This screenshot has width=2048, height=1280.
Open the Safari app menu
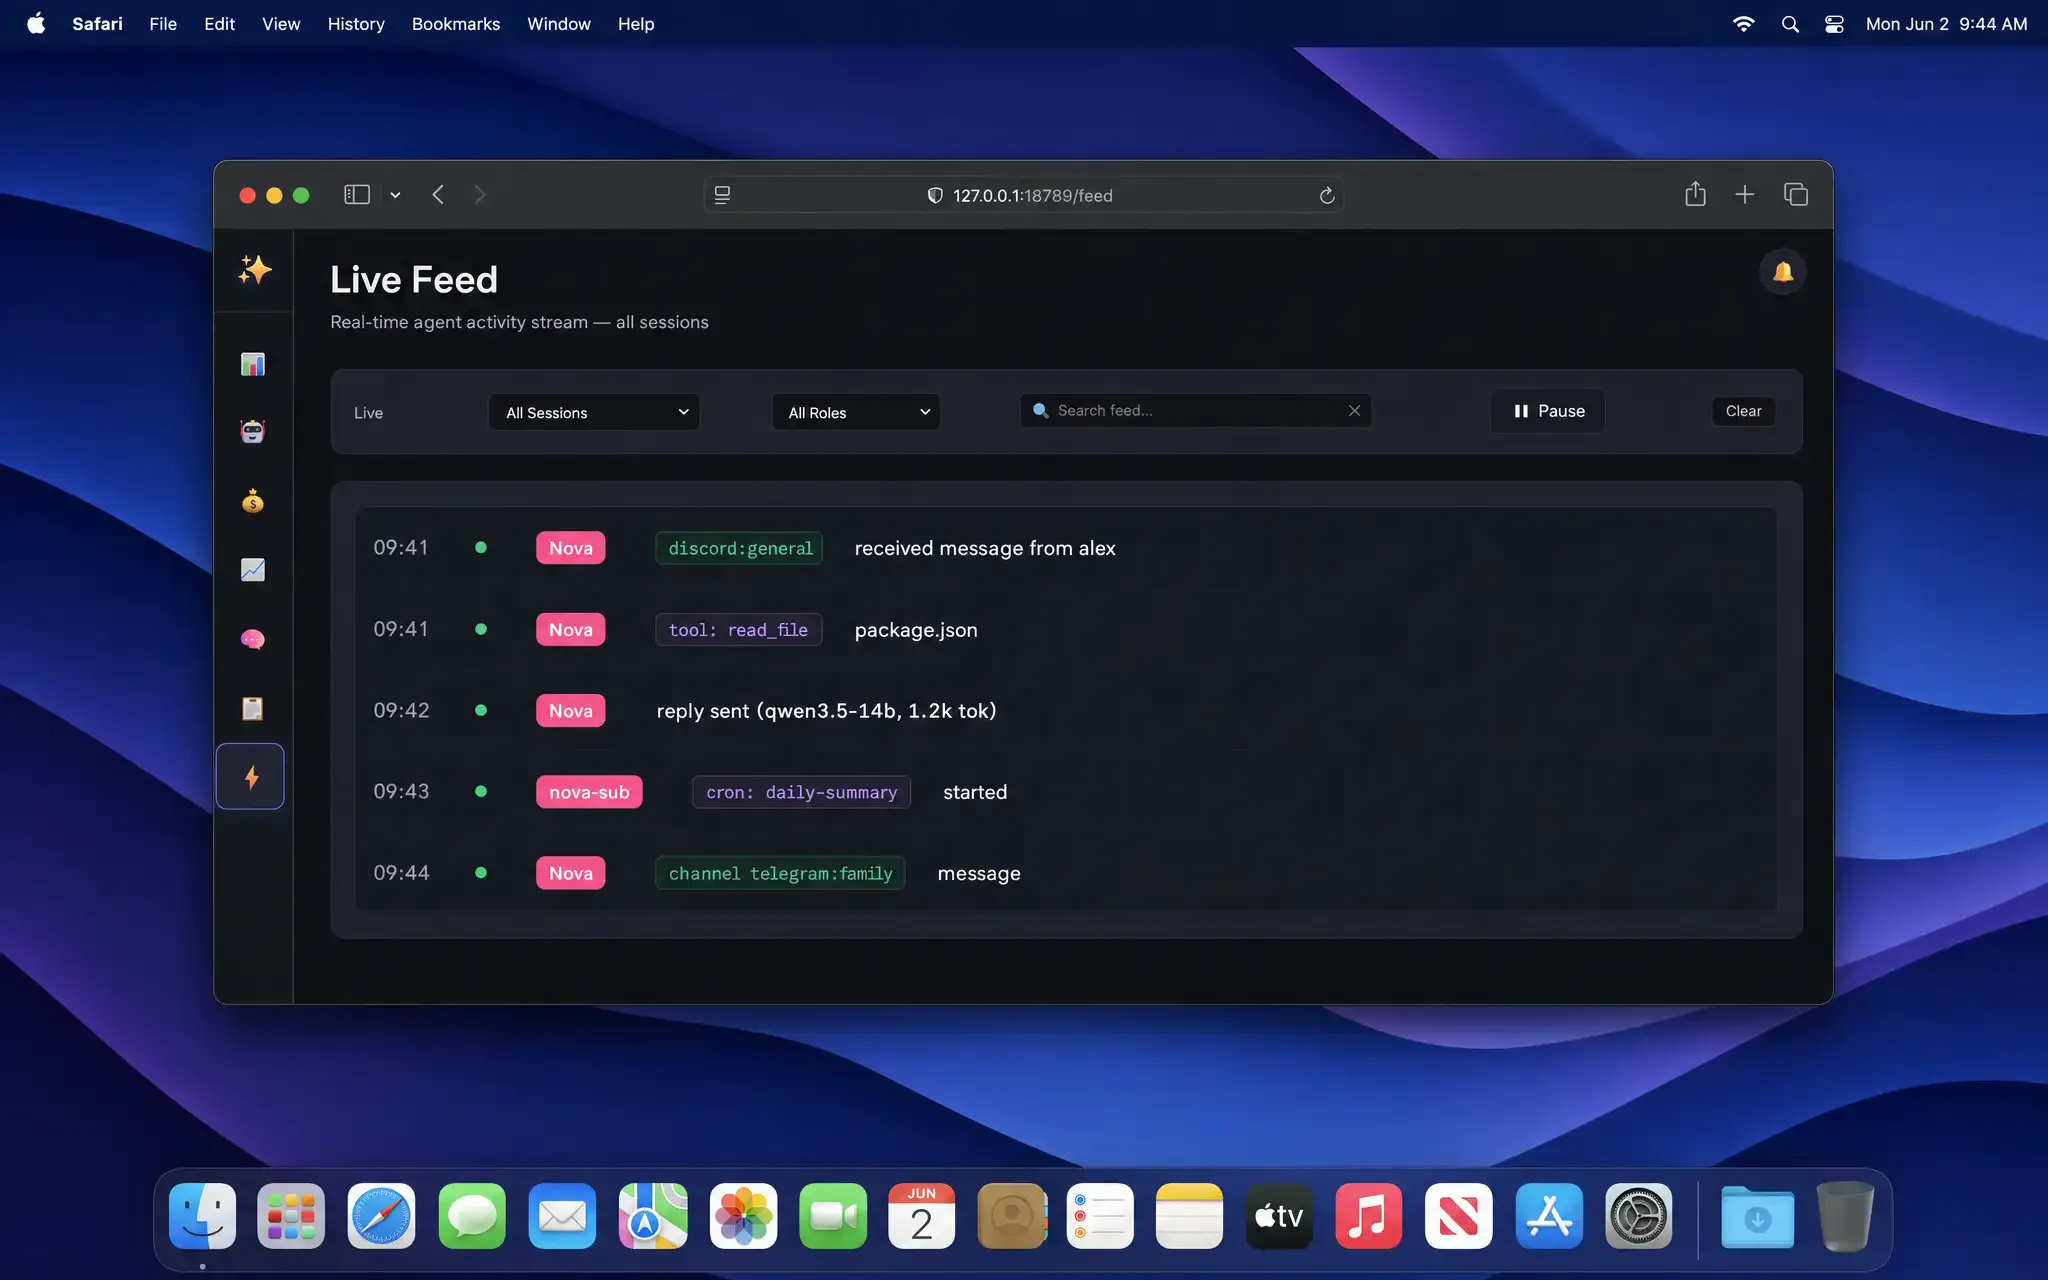coord(97,24)
